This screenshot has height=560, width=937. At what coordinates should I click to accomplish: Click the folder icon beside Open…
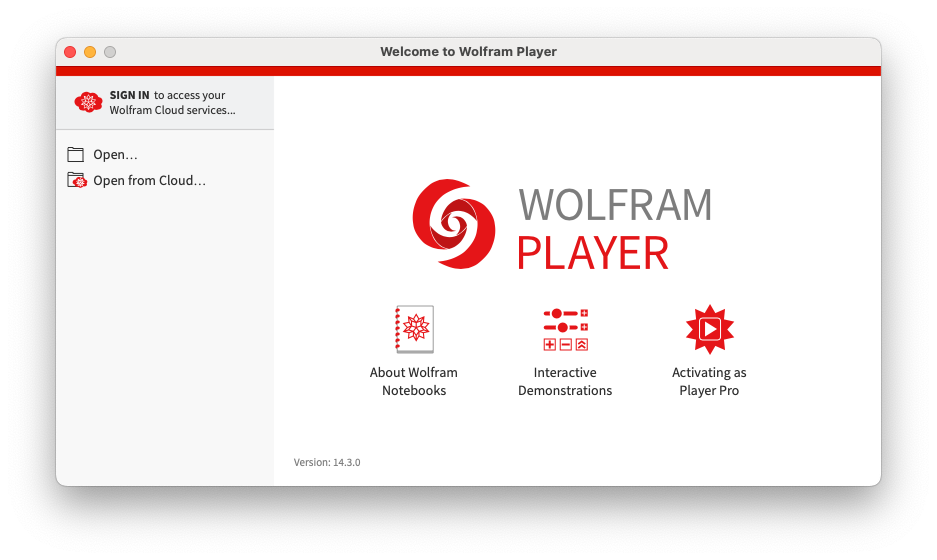click(75, 155)
